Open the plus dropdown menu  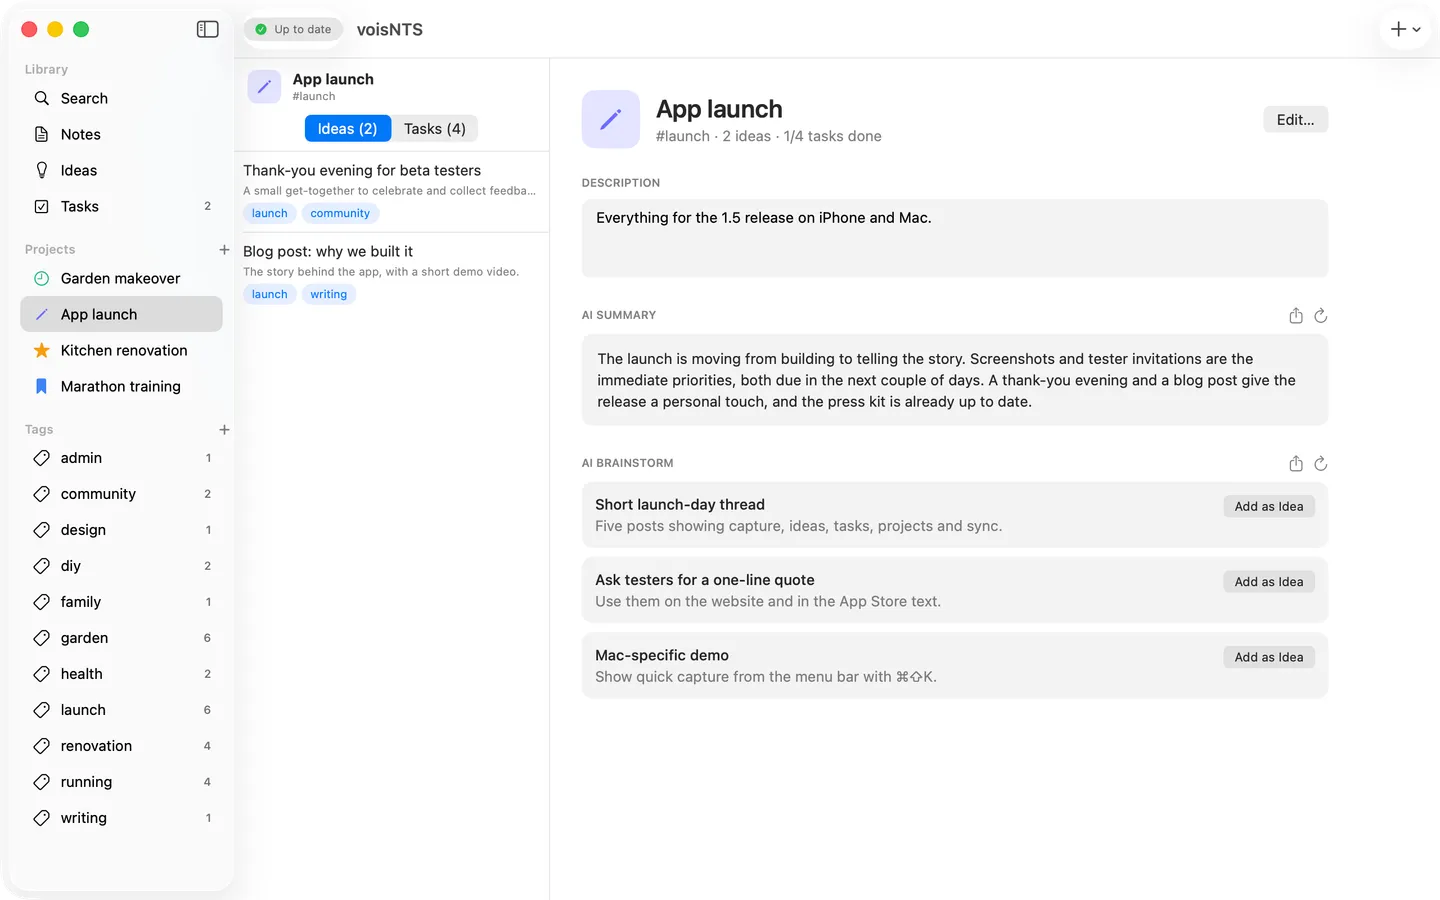click(x=1405, y=29)
